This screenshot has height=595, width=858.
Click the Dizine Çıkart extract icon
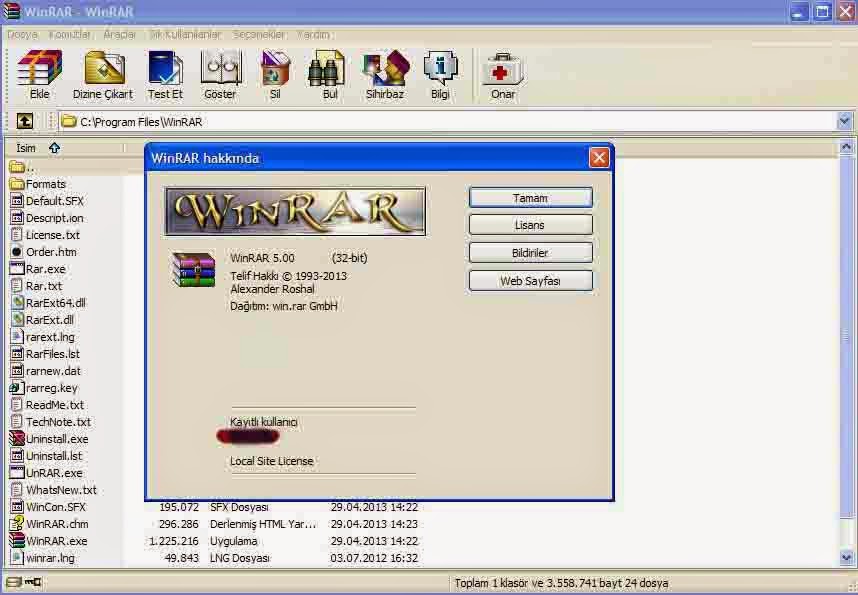pos(103,75)
